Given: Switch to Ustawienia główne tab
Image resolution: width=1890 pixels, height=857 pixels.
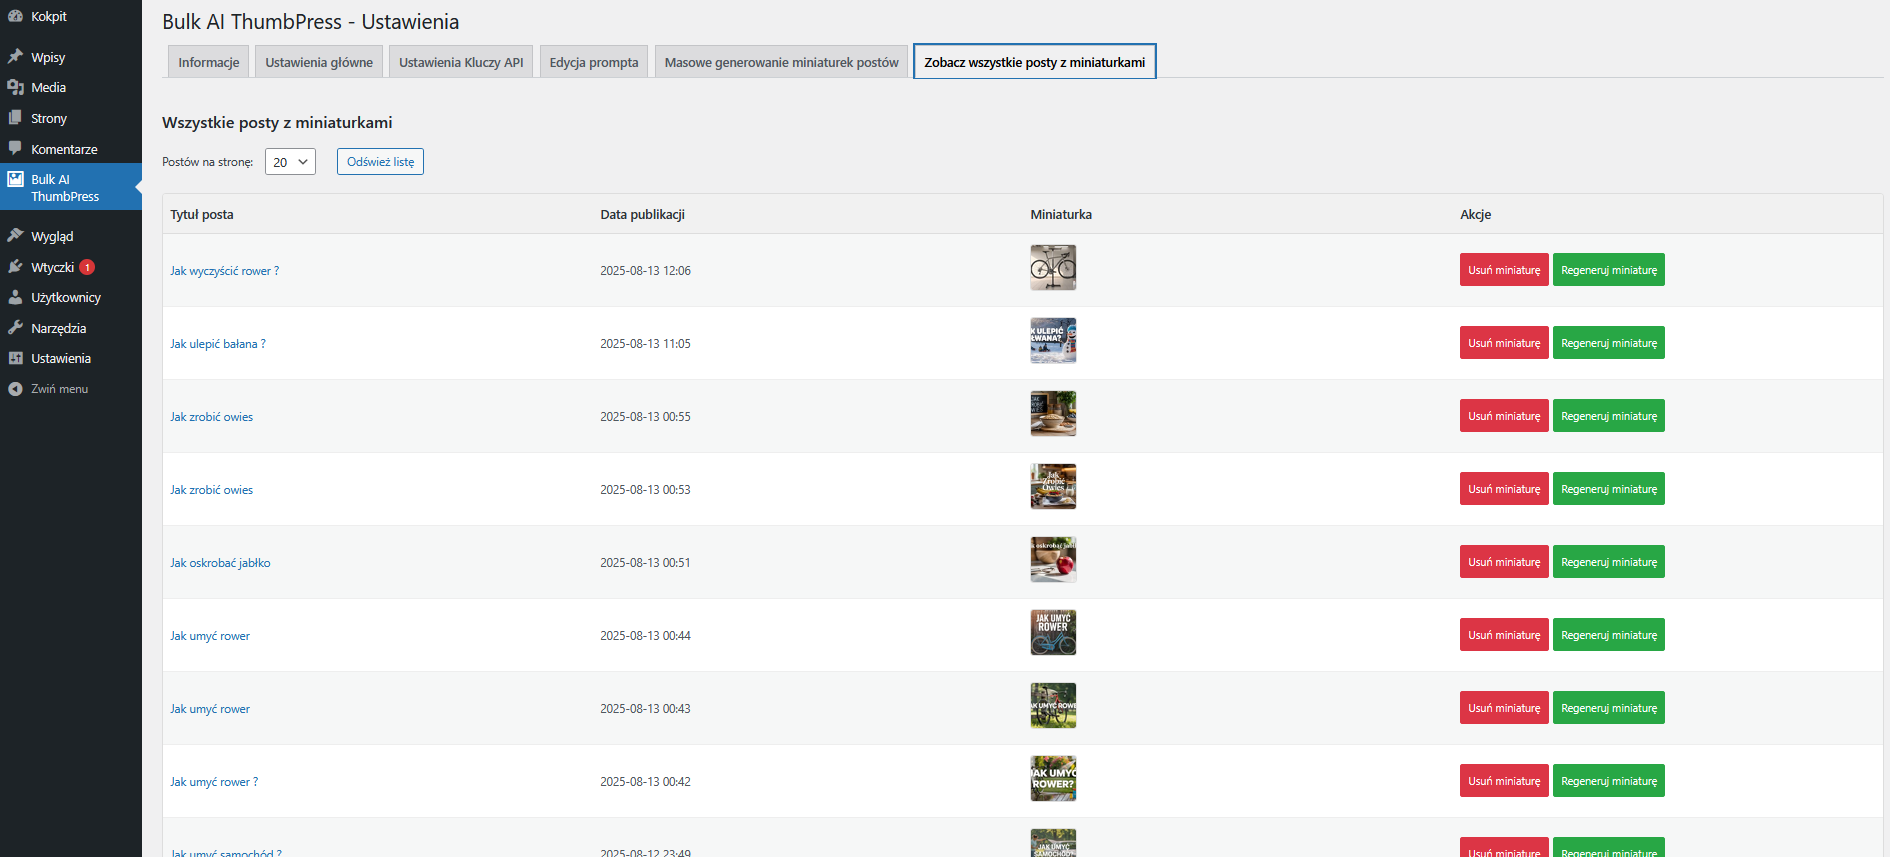Looking at the screenshot, I should pos(318,62).
